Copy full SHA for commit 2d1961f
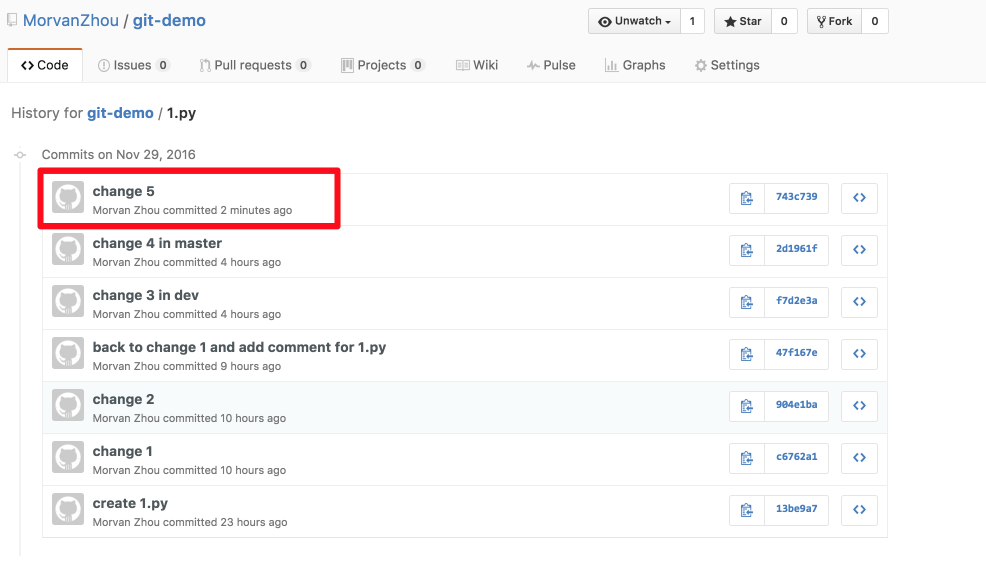 click(x=746, y=250)
